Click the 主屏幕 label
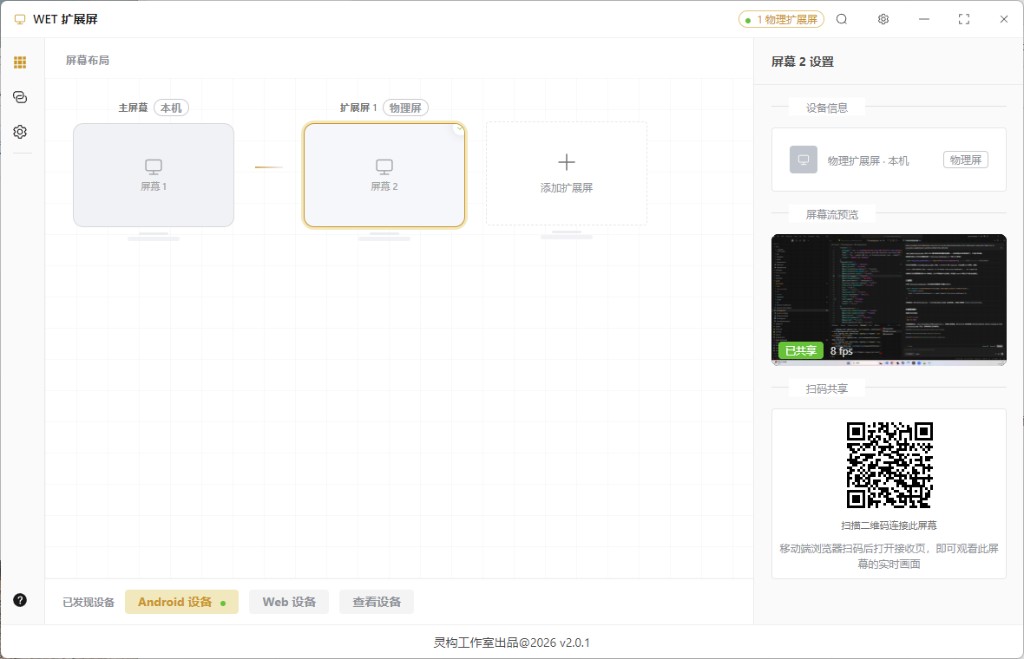 point(133,108)
